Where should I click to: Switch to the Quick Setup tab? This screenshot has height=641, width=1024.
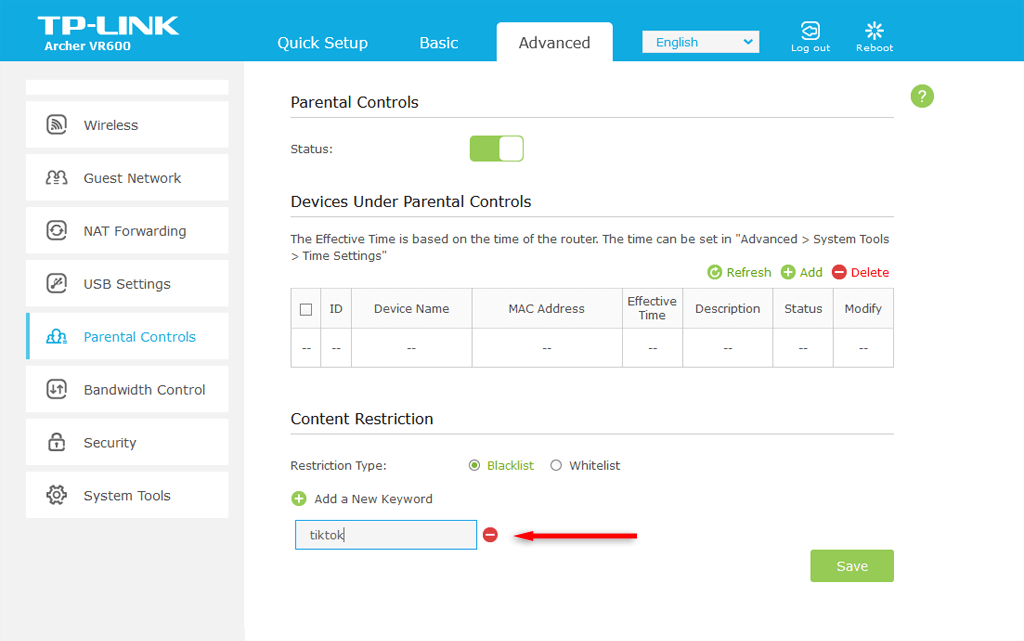[x=322, y=43]
